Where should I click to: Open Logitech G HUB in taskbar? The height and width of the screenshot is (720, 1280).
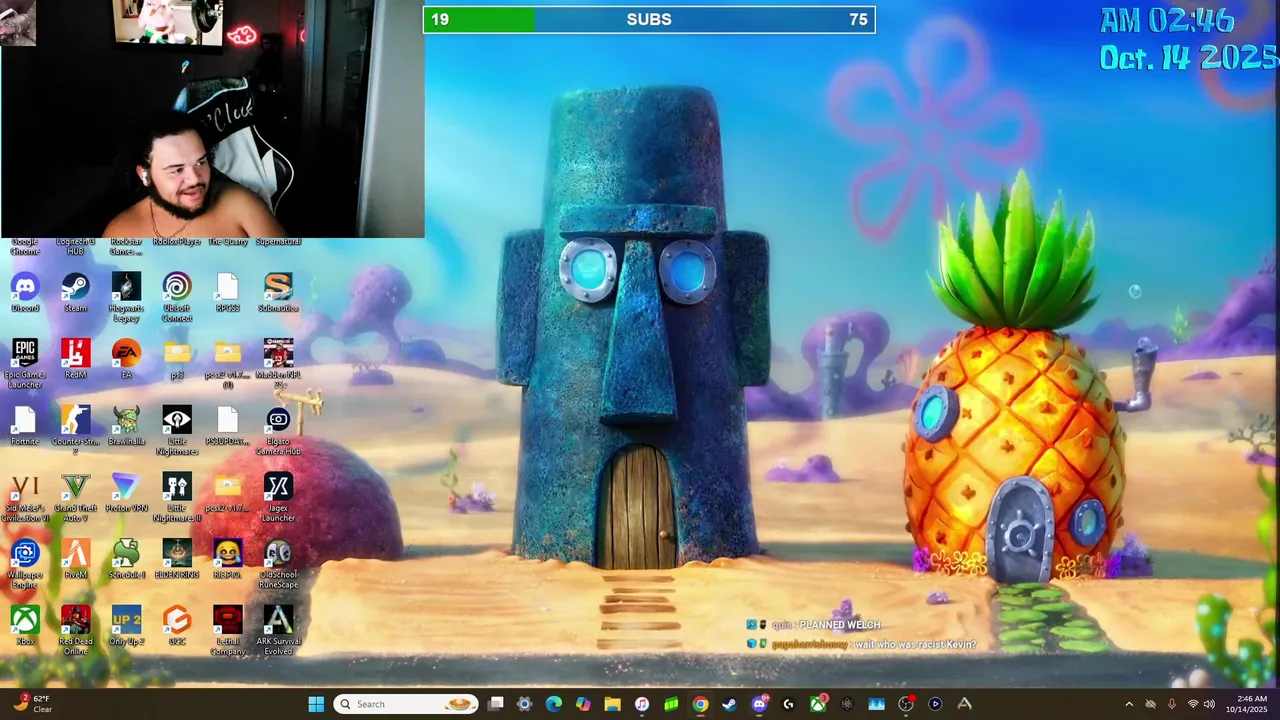pyautogui.click(x=788, y=704)
